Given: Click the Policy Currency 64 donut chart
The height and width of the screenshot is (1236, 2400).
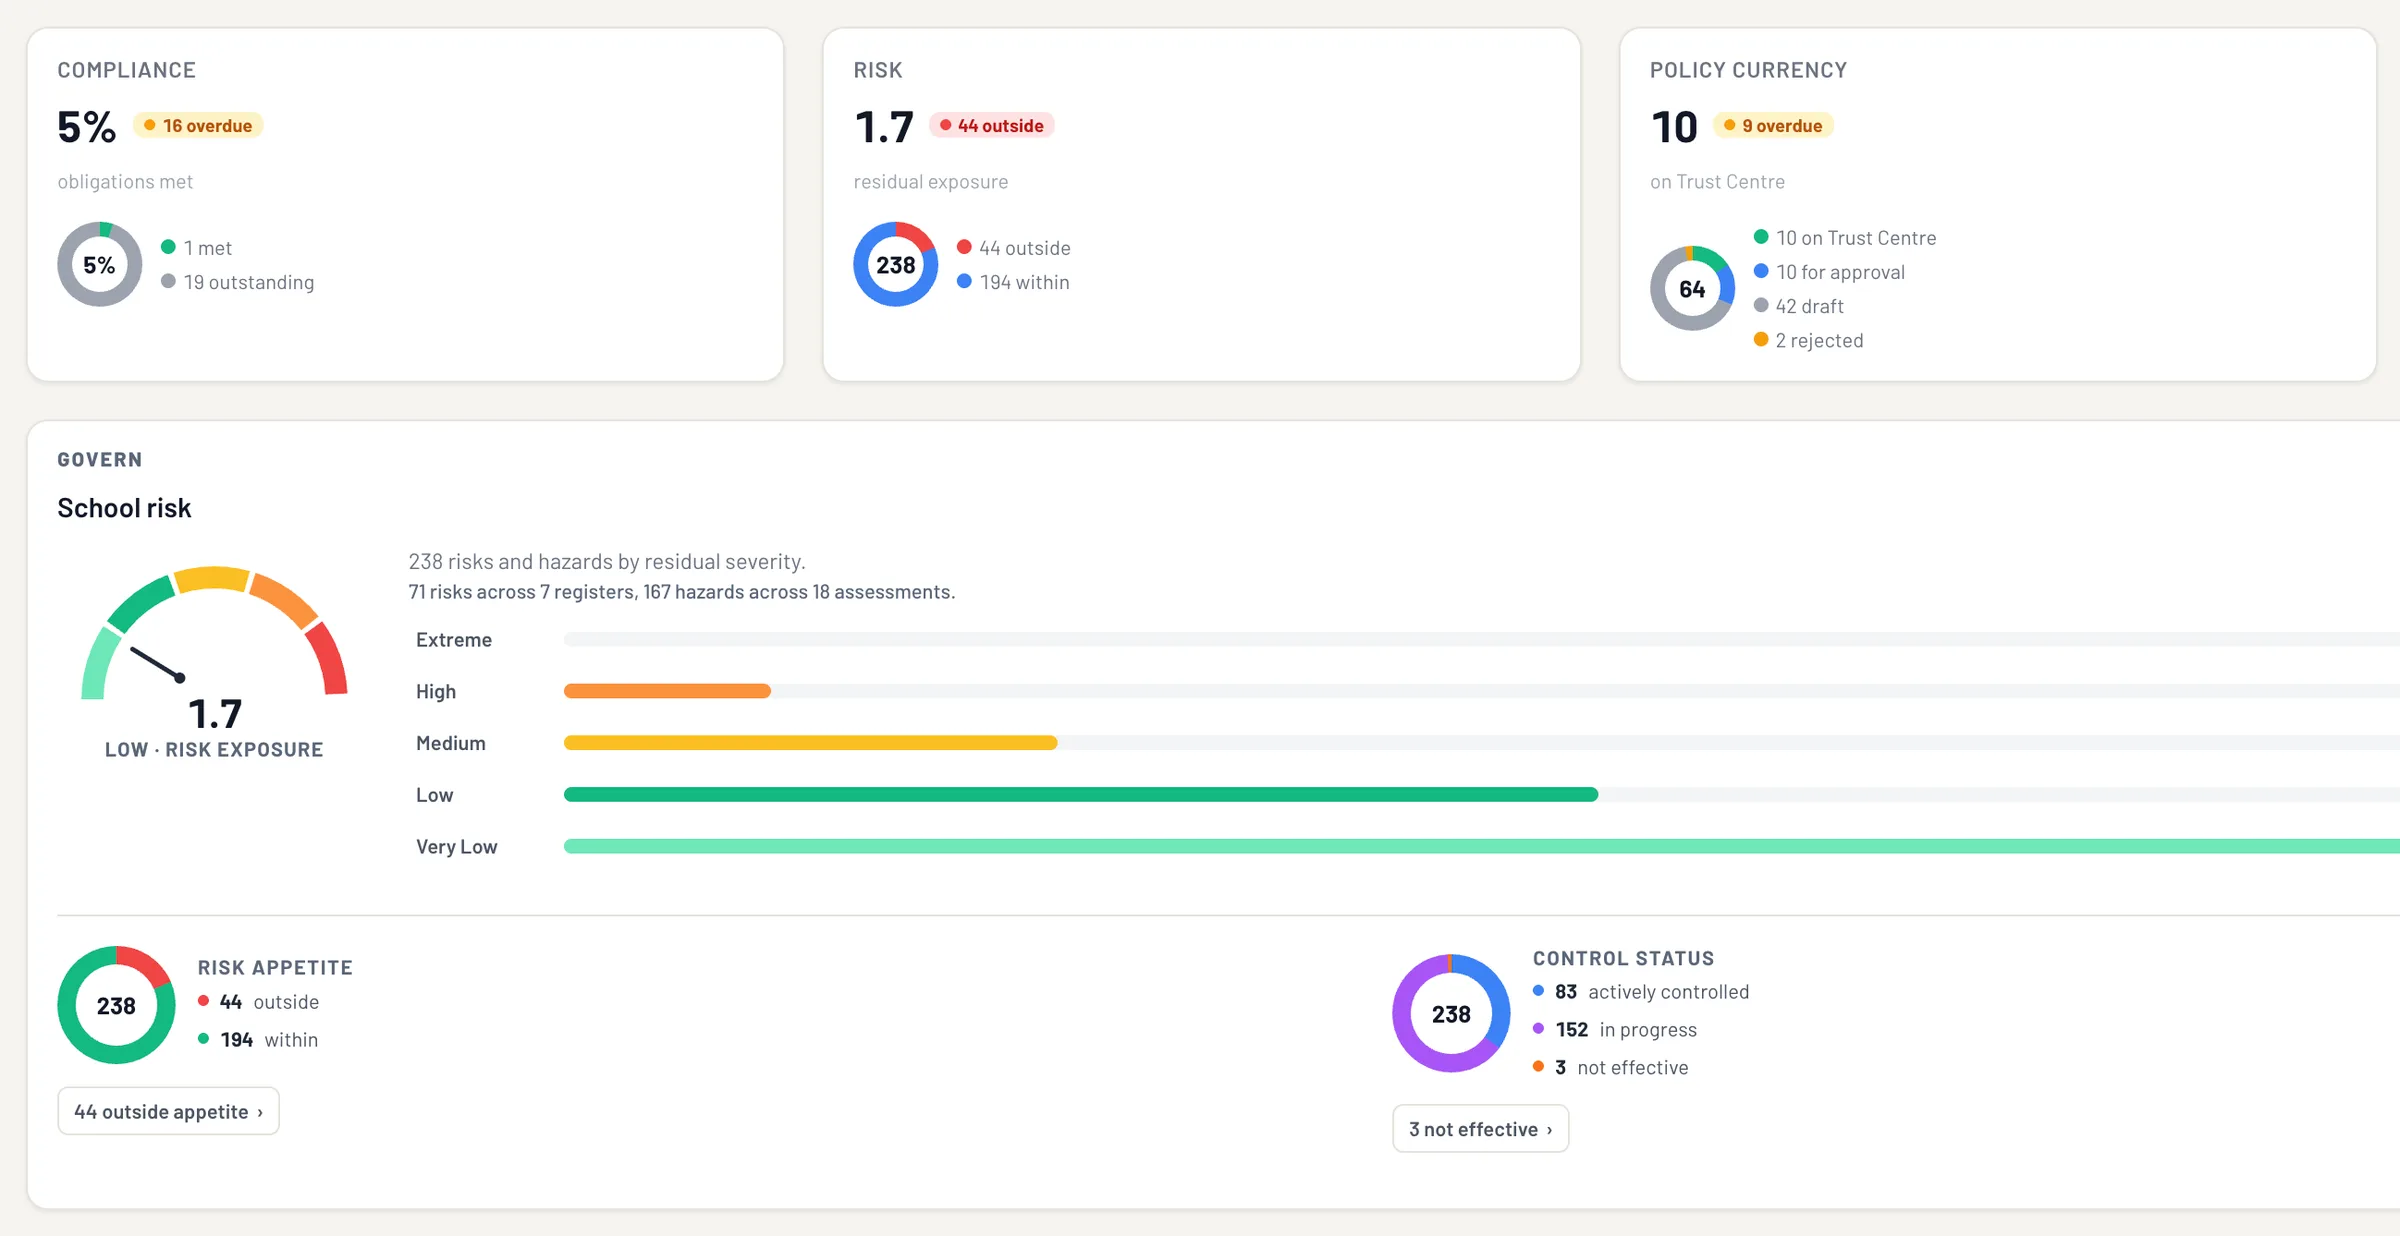Looking at the screenshot, I should [1692, 288].
